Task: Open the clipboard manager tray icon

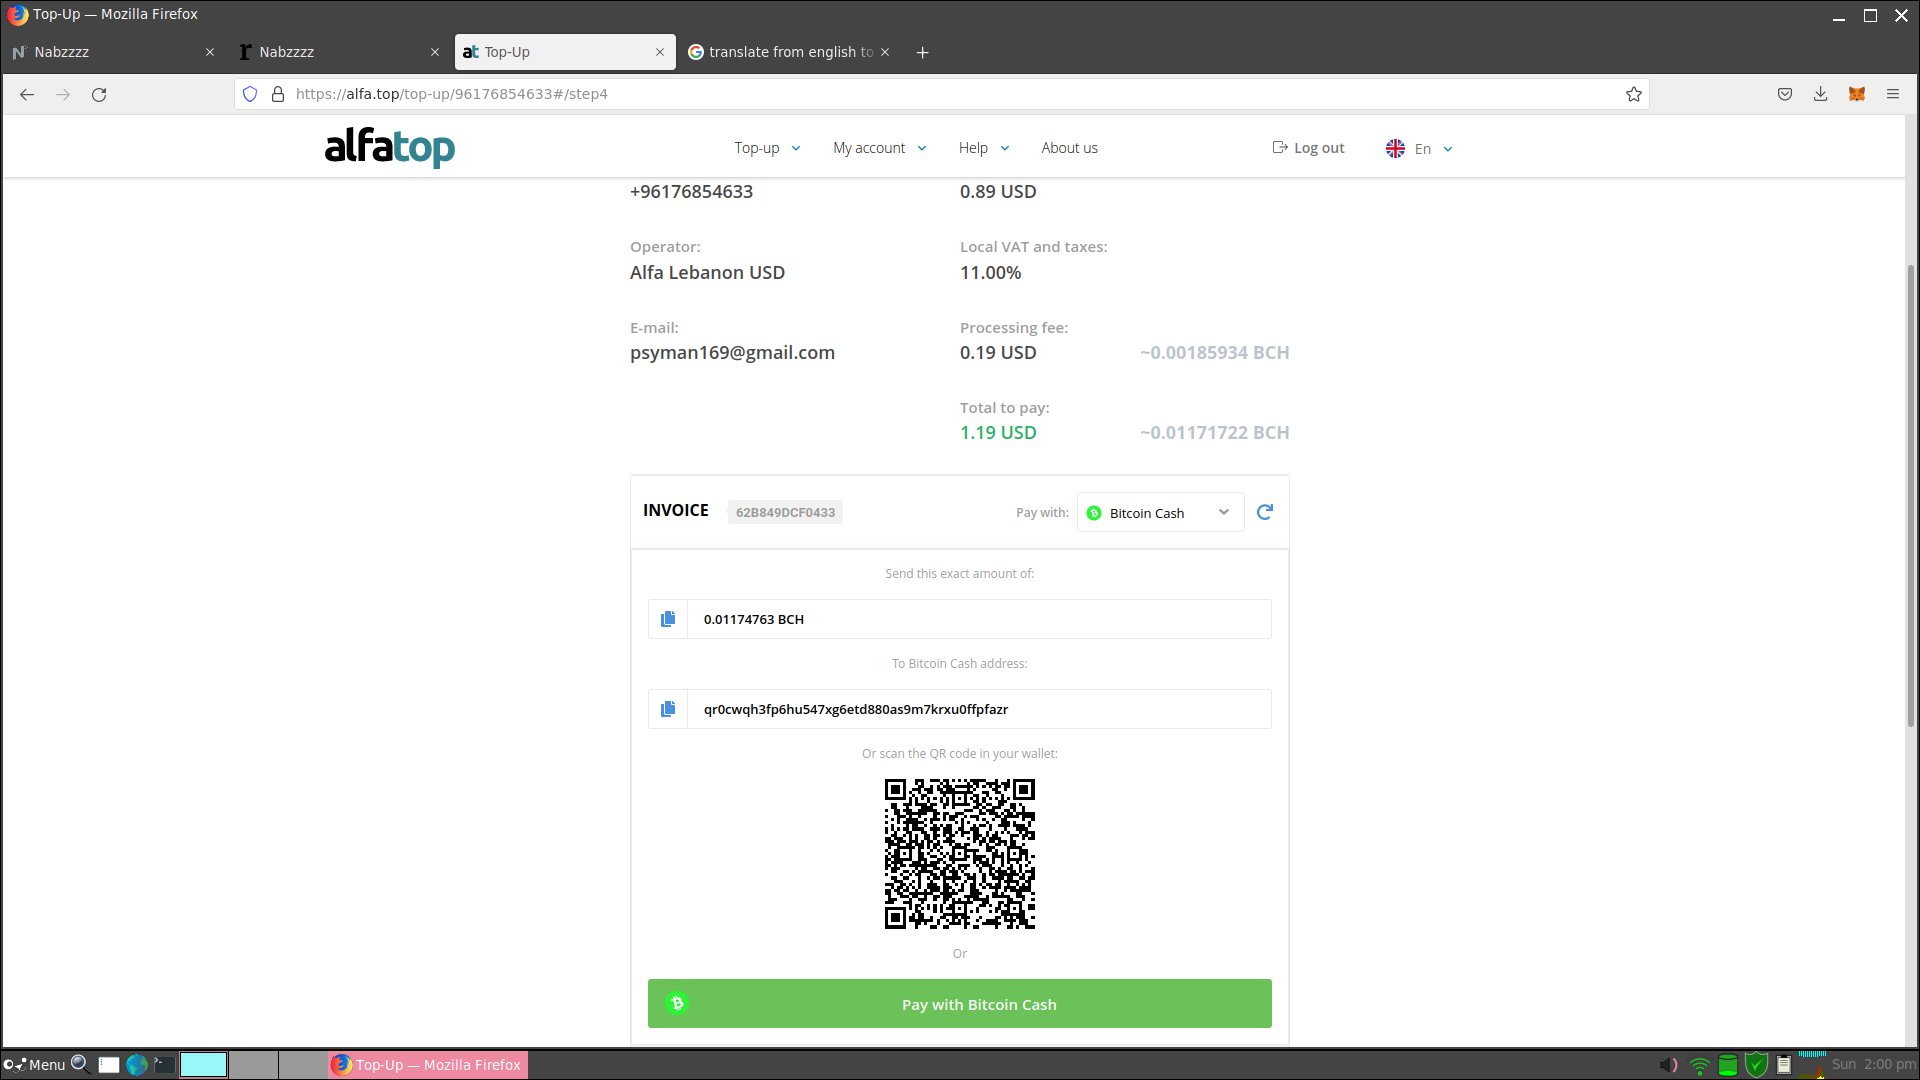Action: (1784, 1065)
